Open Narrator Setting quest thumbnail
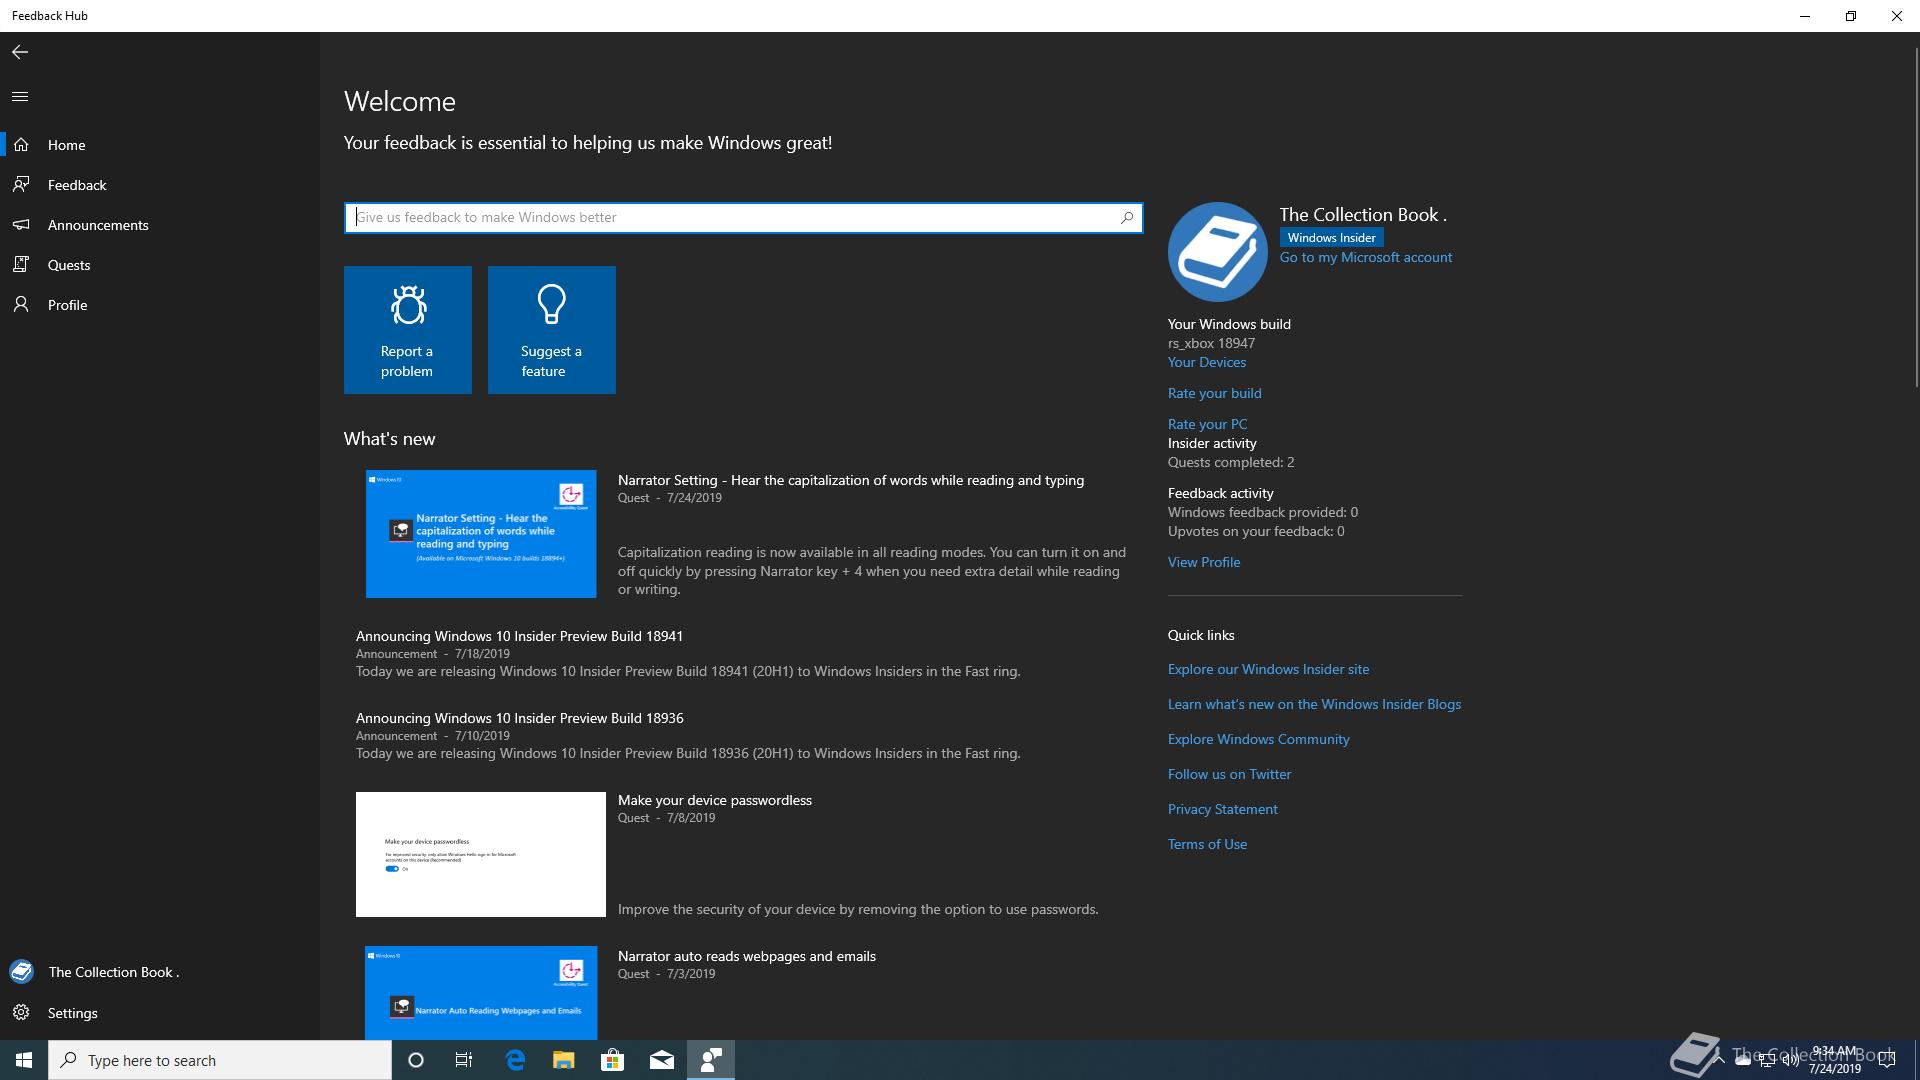The image size is (1920, 1080). tap(481, 534)
